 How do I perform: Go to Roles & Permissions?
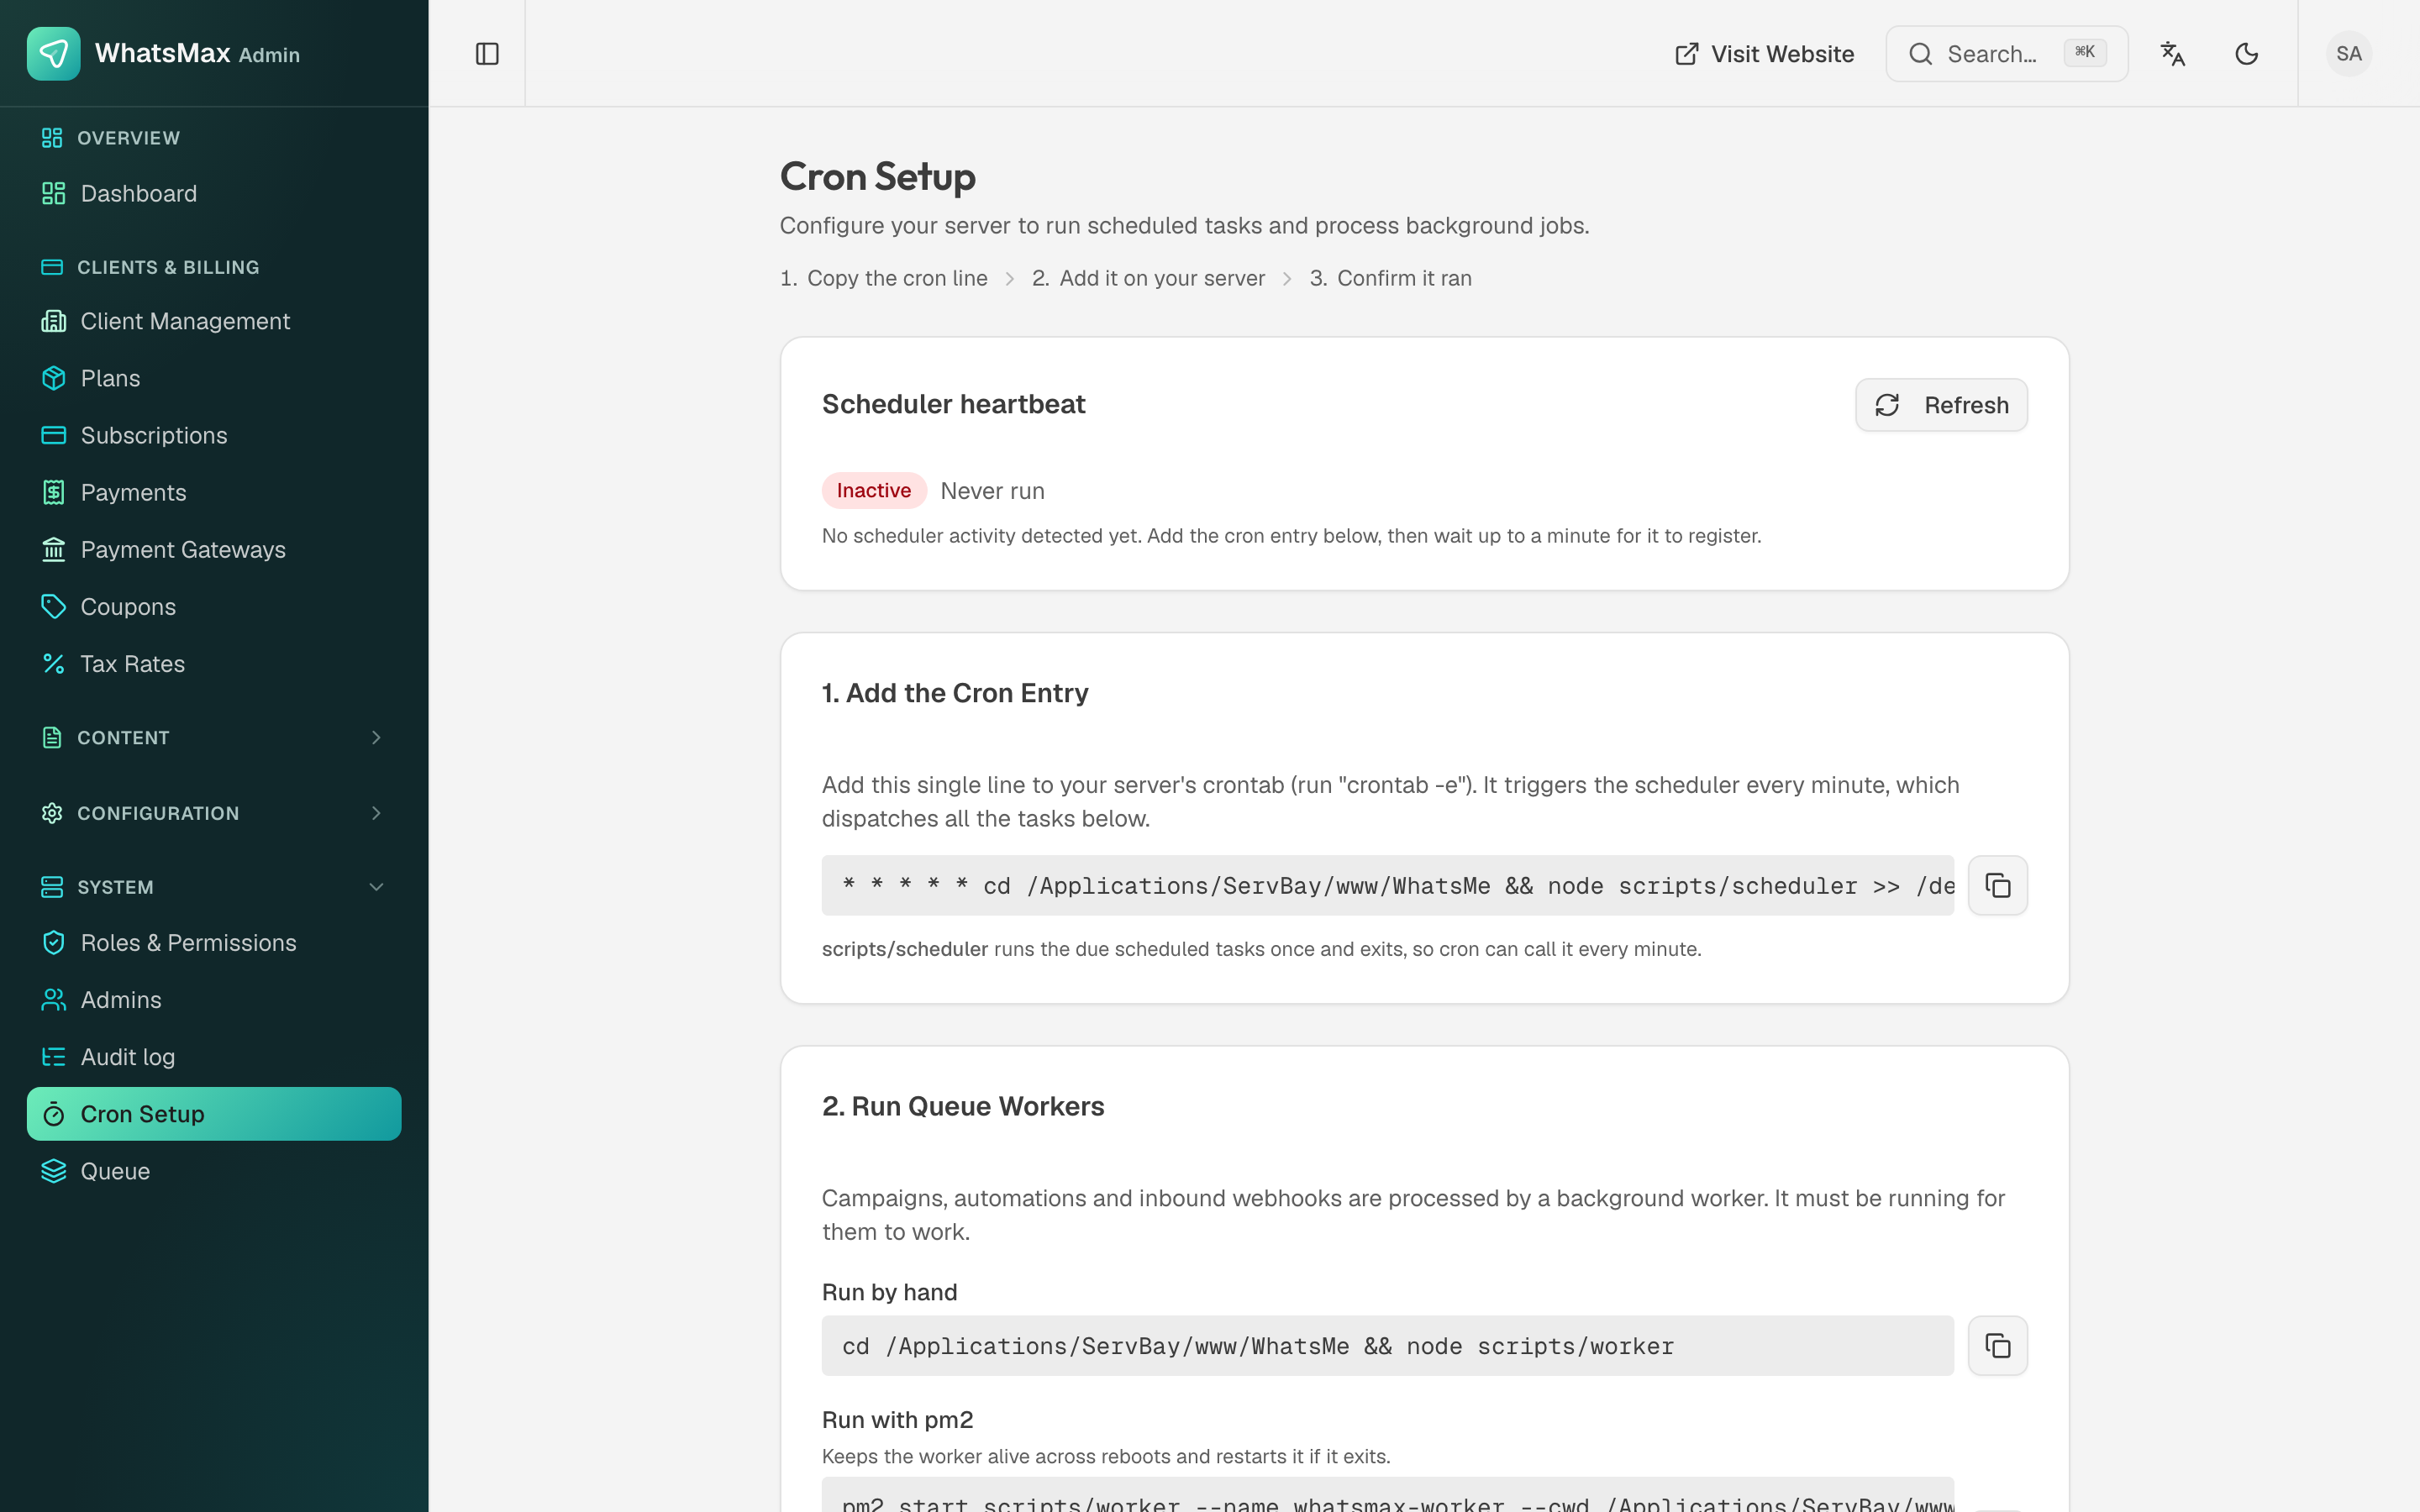pos(214,942)
